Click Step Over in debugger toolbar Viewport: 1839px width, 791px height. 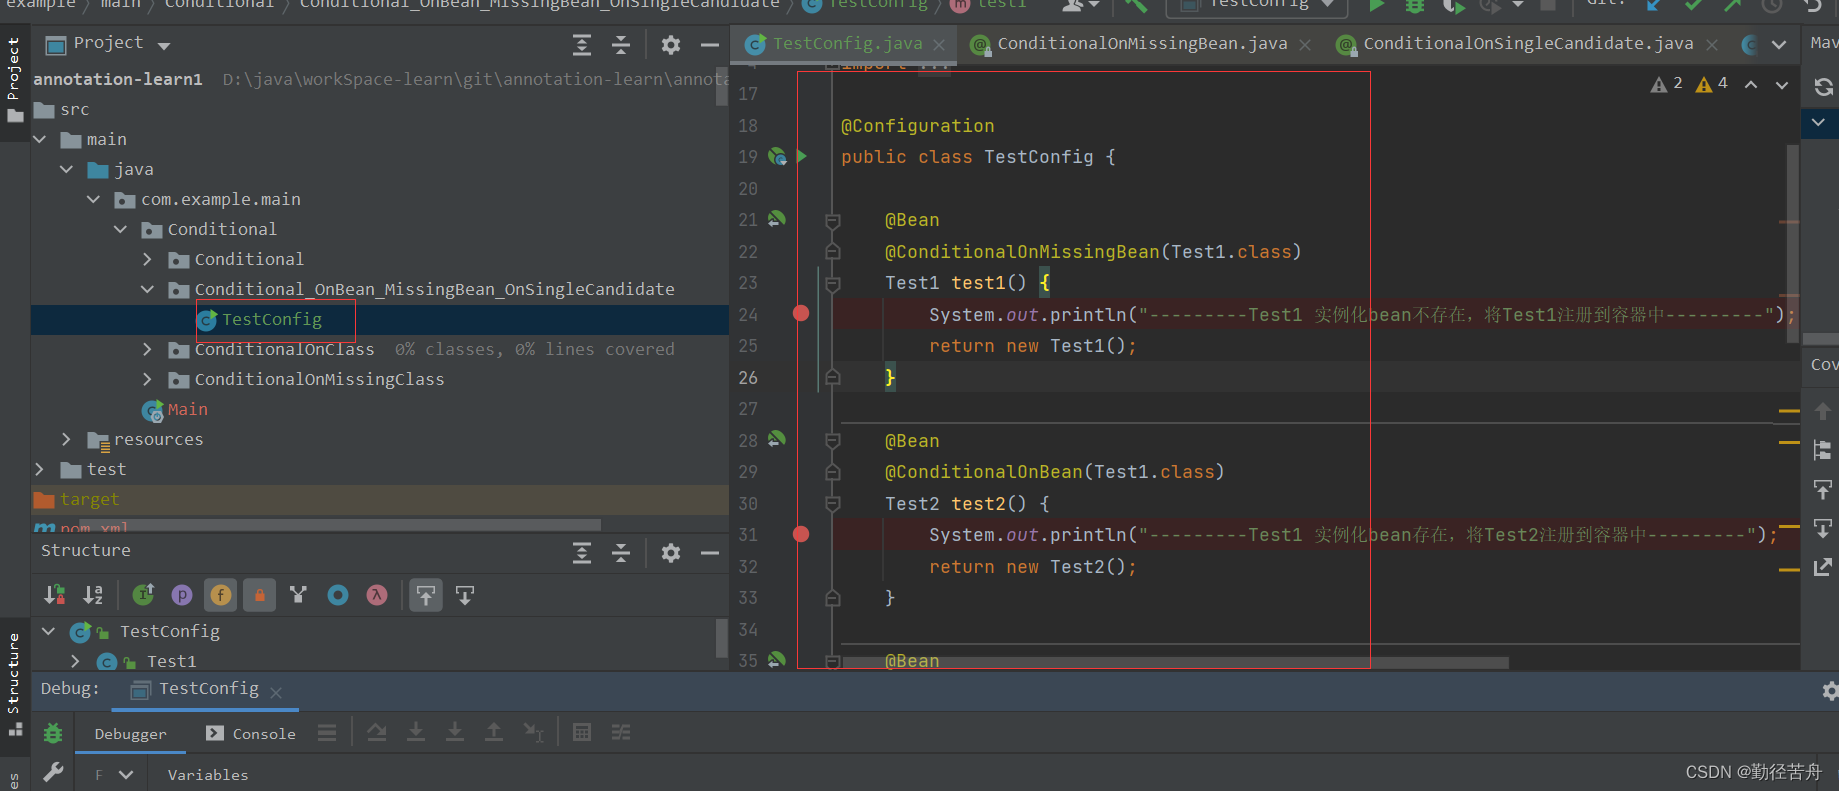coord(377,733)
